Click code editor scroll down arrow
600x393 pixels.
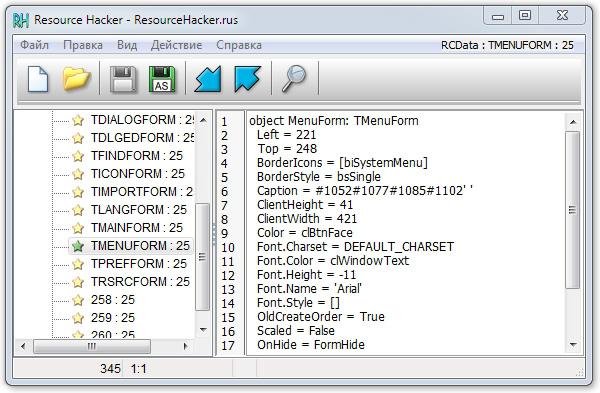pyautogui.click(x=573, y=345)
